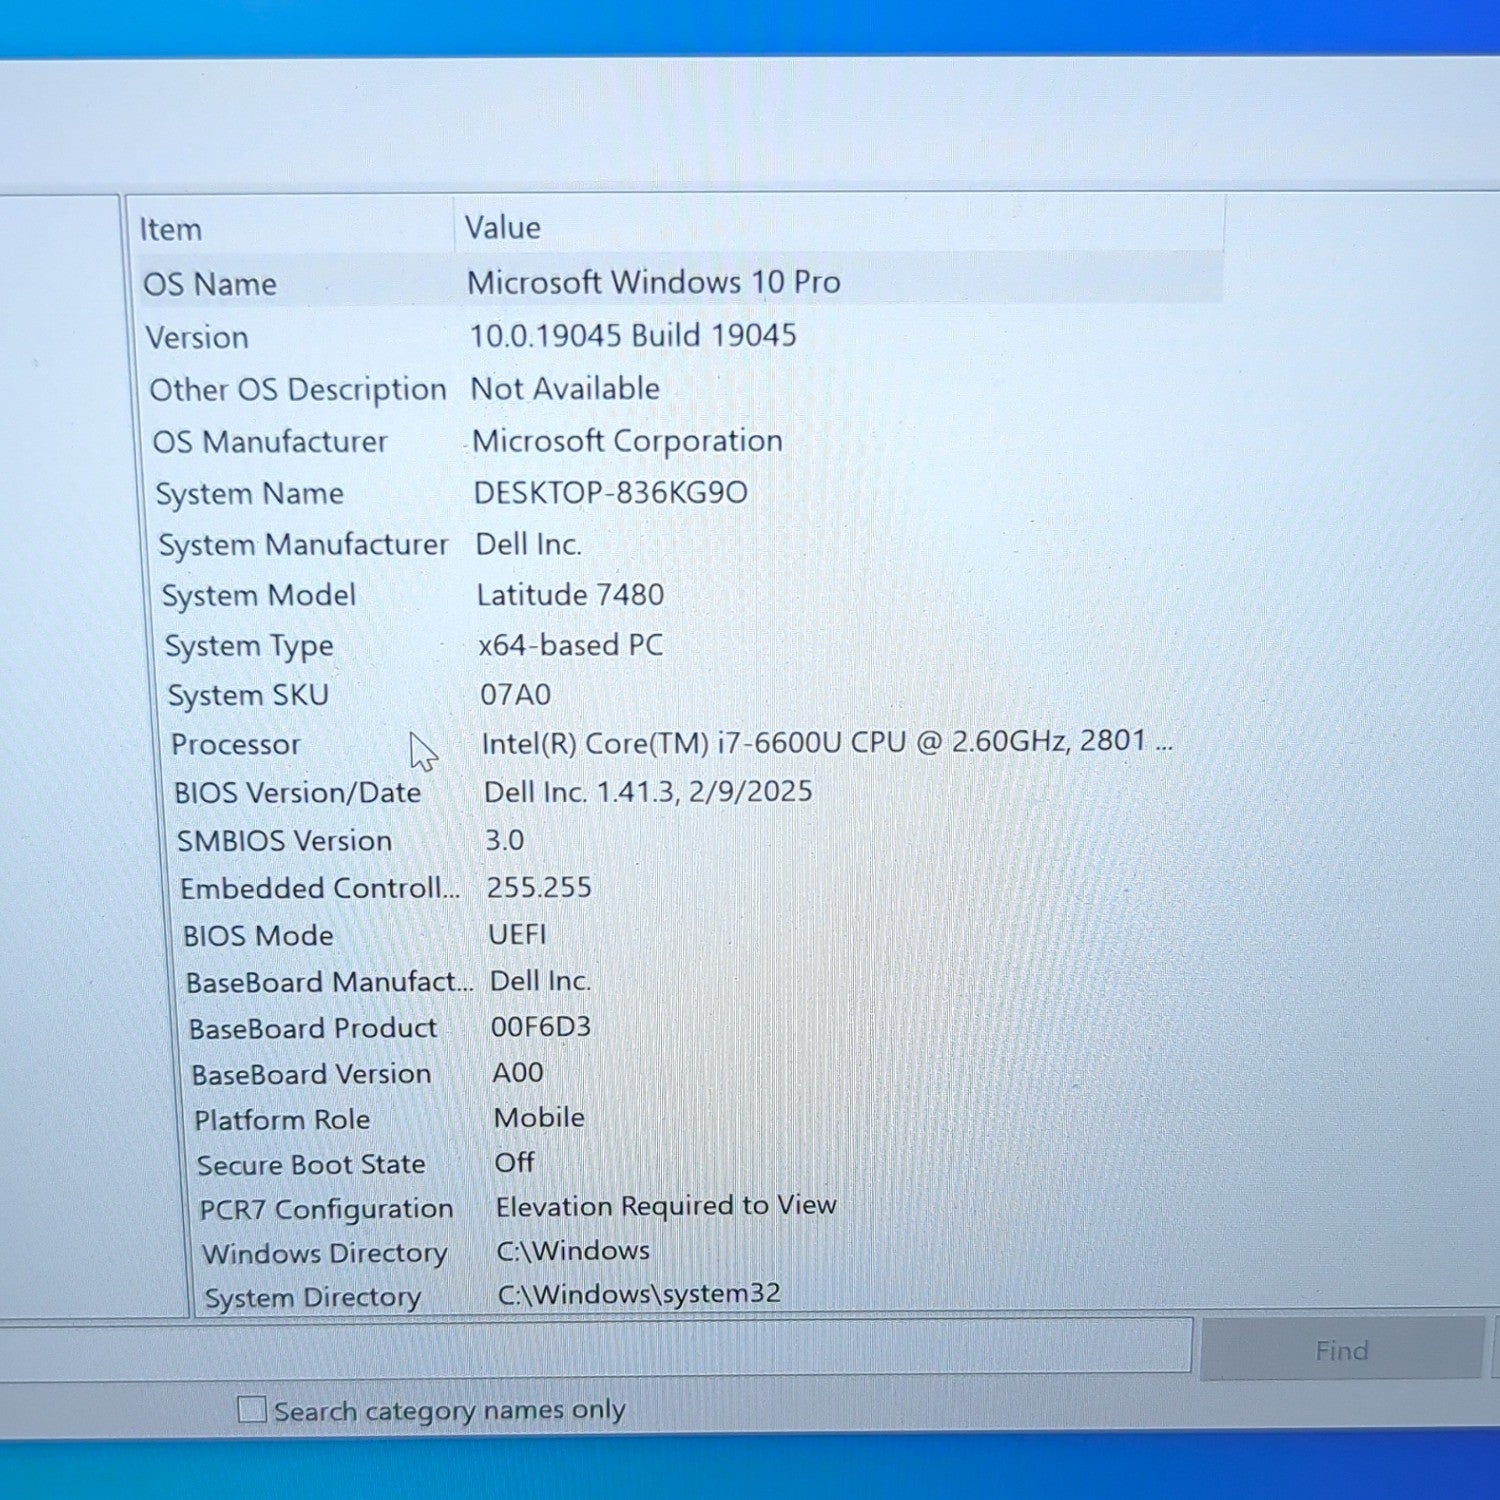Select the System Manufacturer row label
Screen dimensions: 1500x1500
click(304, 544)
